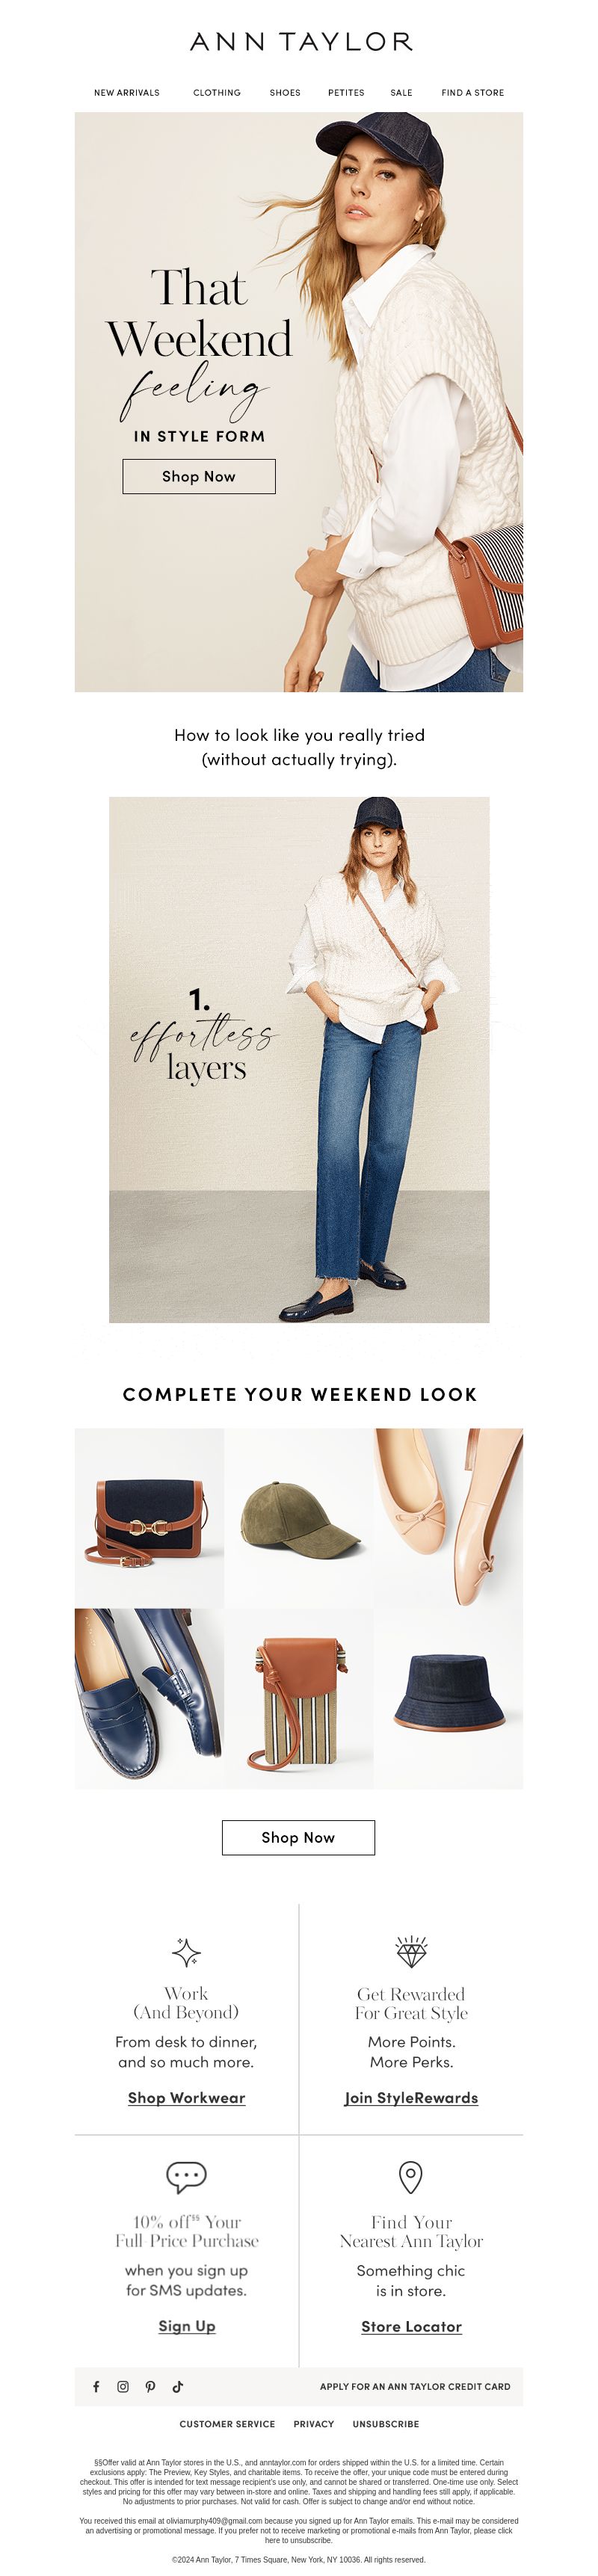Follow the Shop Workwear link

[186, 2098]
